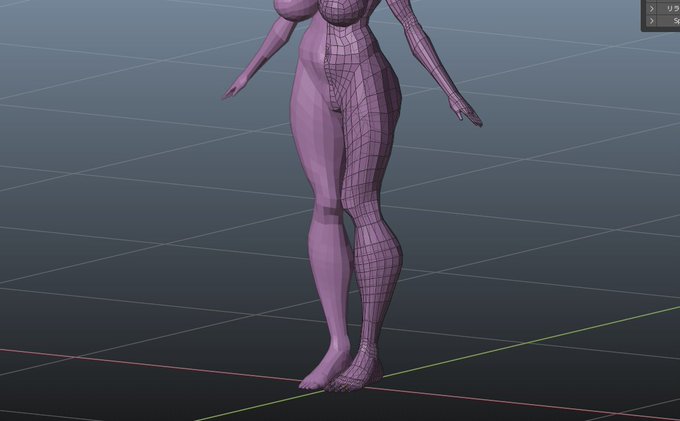Expand the panel row labeled "リラ"
The image size is (680, 421).
(651, 8)
